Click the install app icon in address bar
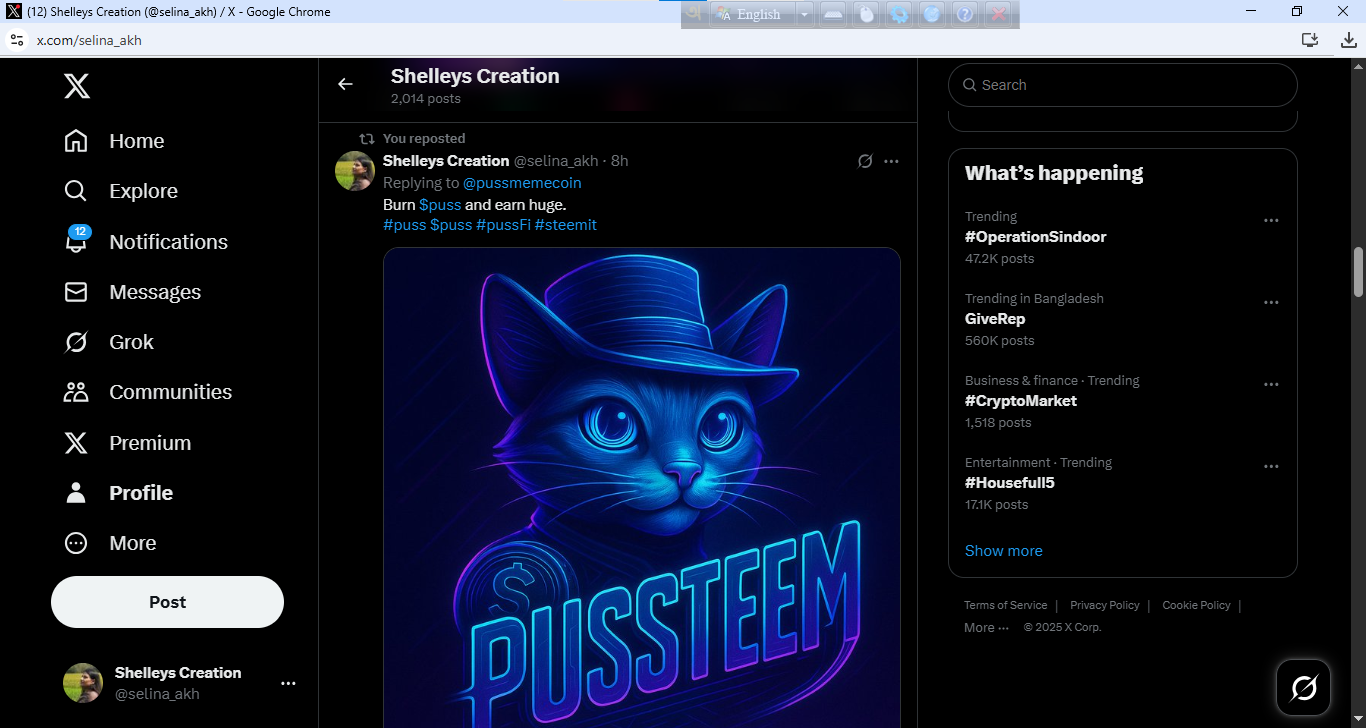The image size is (1366, 728). pos(1309,40)
